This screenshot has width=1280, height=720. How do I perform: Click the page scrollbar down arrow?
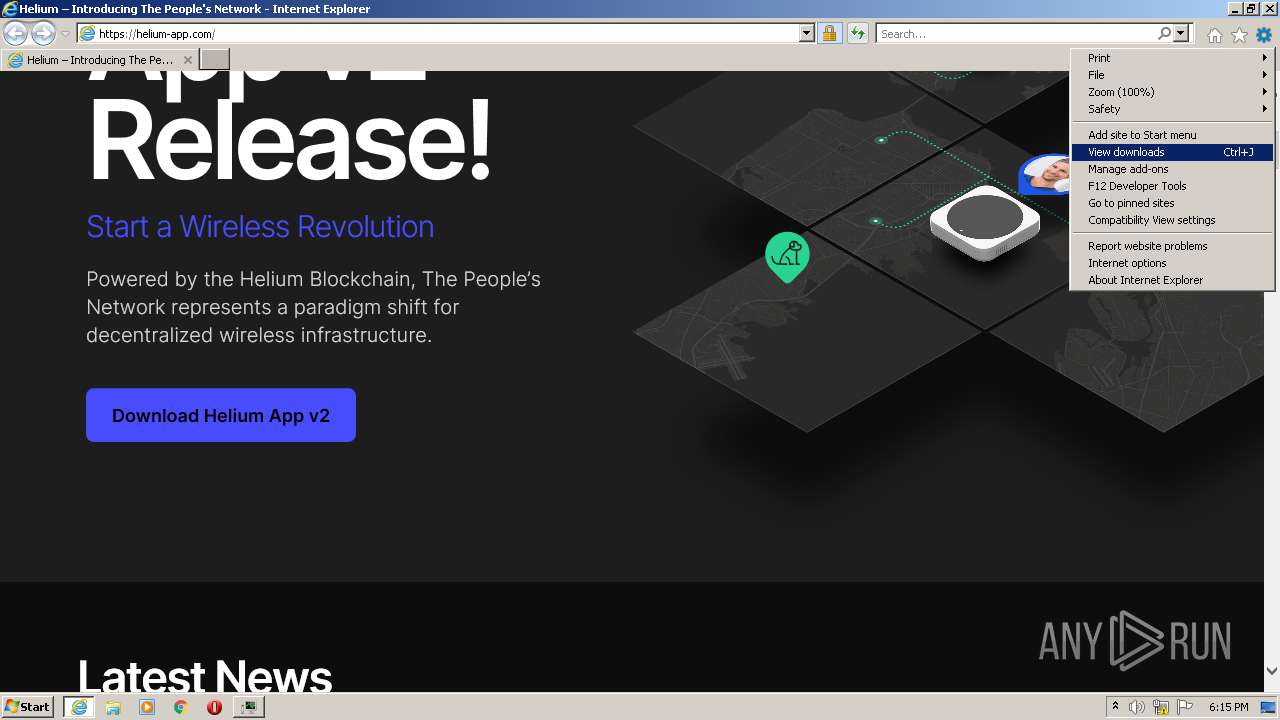coord(1272,671)
